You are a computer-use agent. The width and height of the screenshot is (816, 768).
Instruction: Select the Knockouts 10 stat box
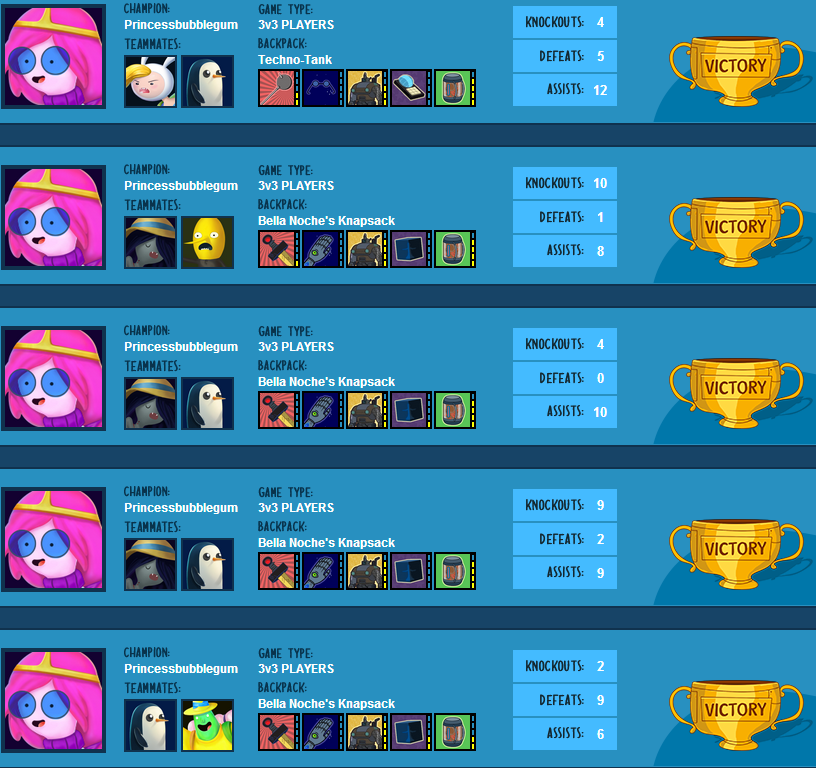565,183
